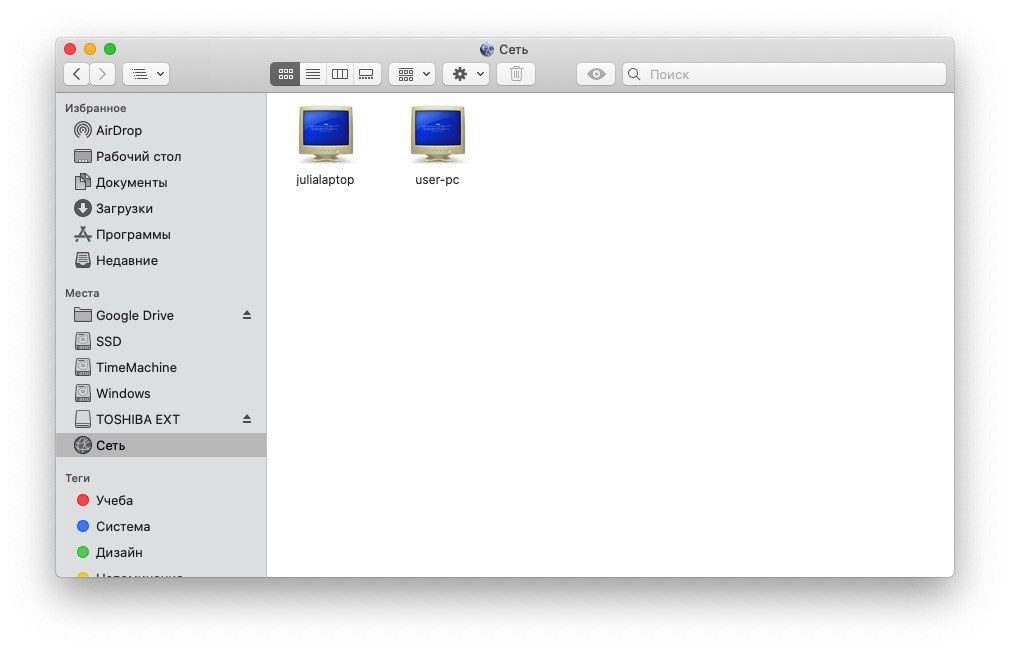Click the trash delete toolbar button
The width and height of the screenshot is (1010, 651).
click(516, 74)
